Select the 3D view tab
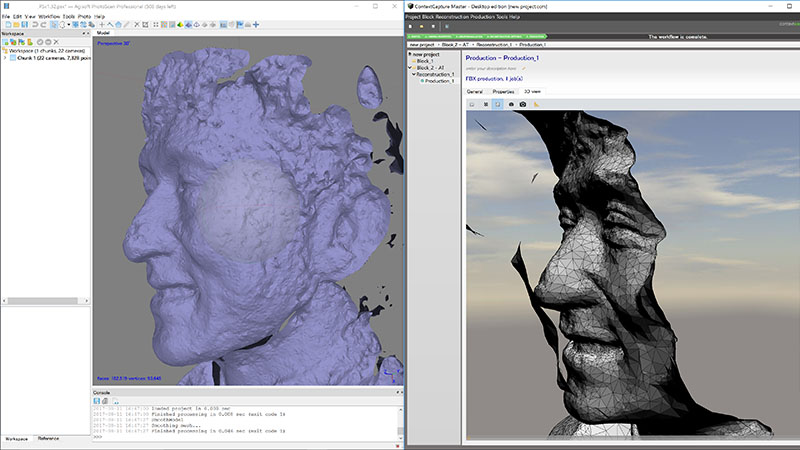The width and height of the screenshot is (800, 450). 532,92
